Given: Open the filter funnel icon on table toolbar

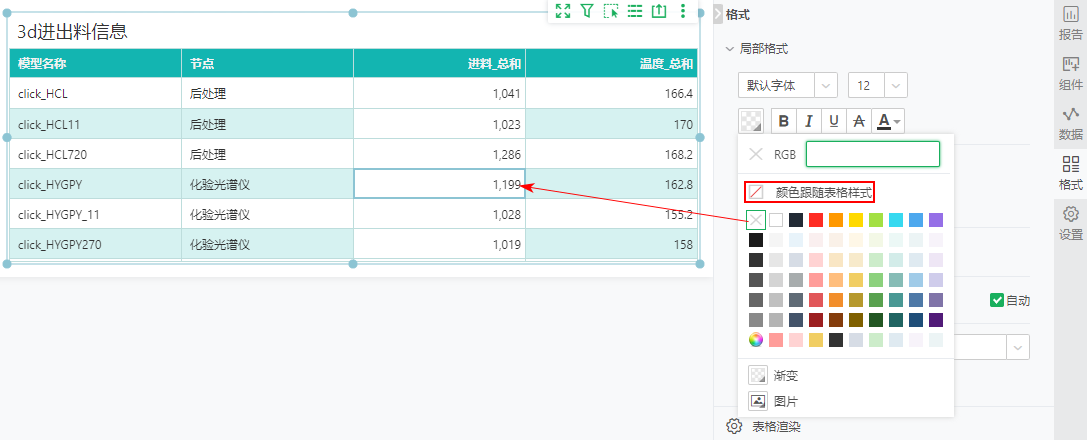Looking at the screenshot, I should point(587,10).
